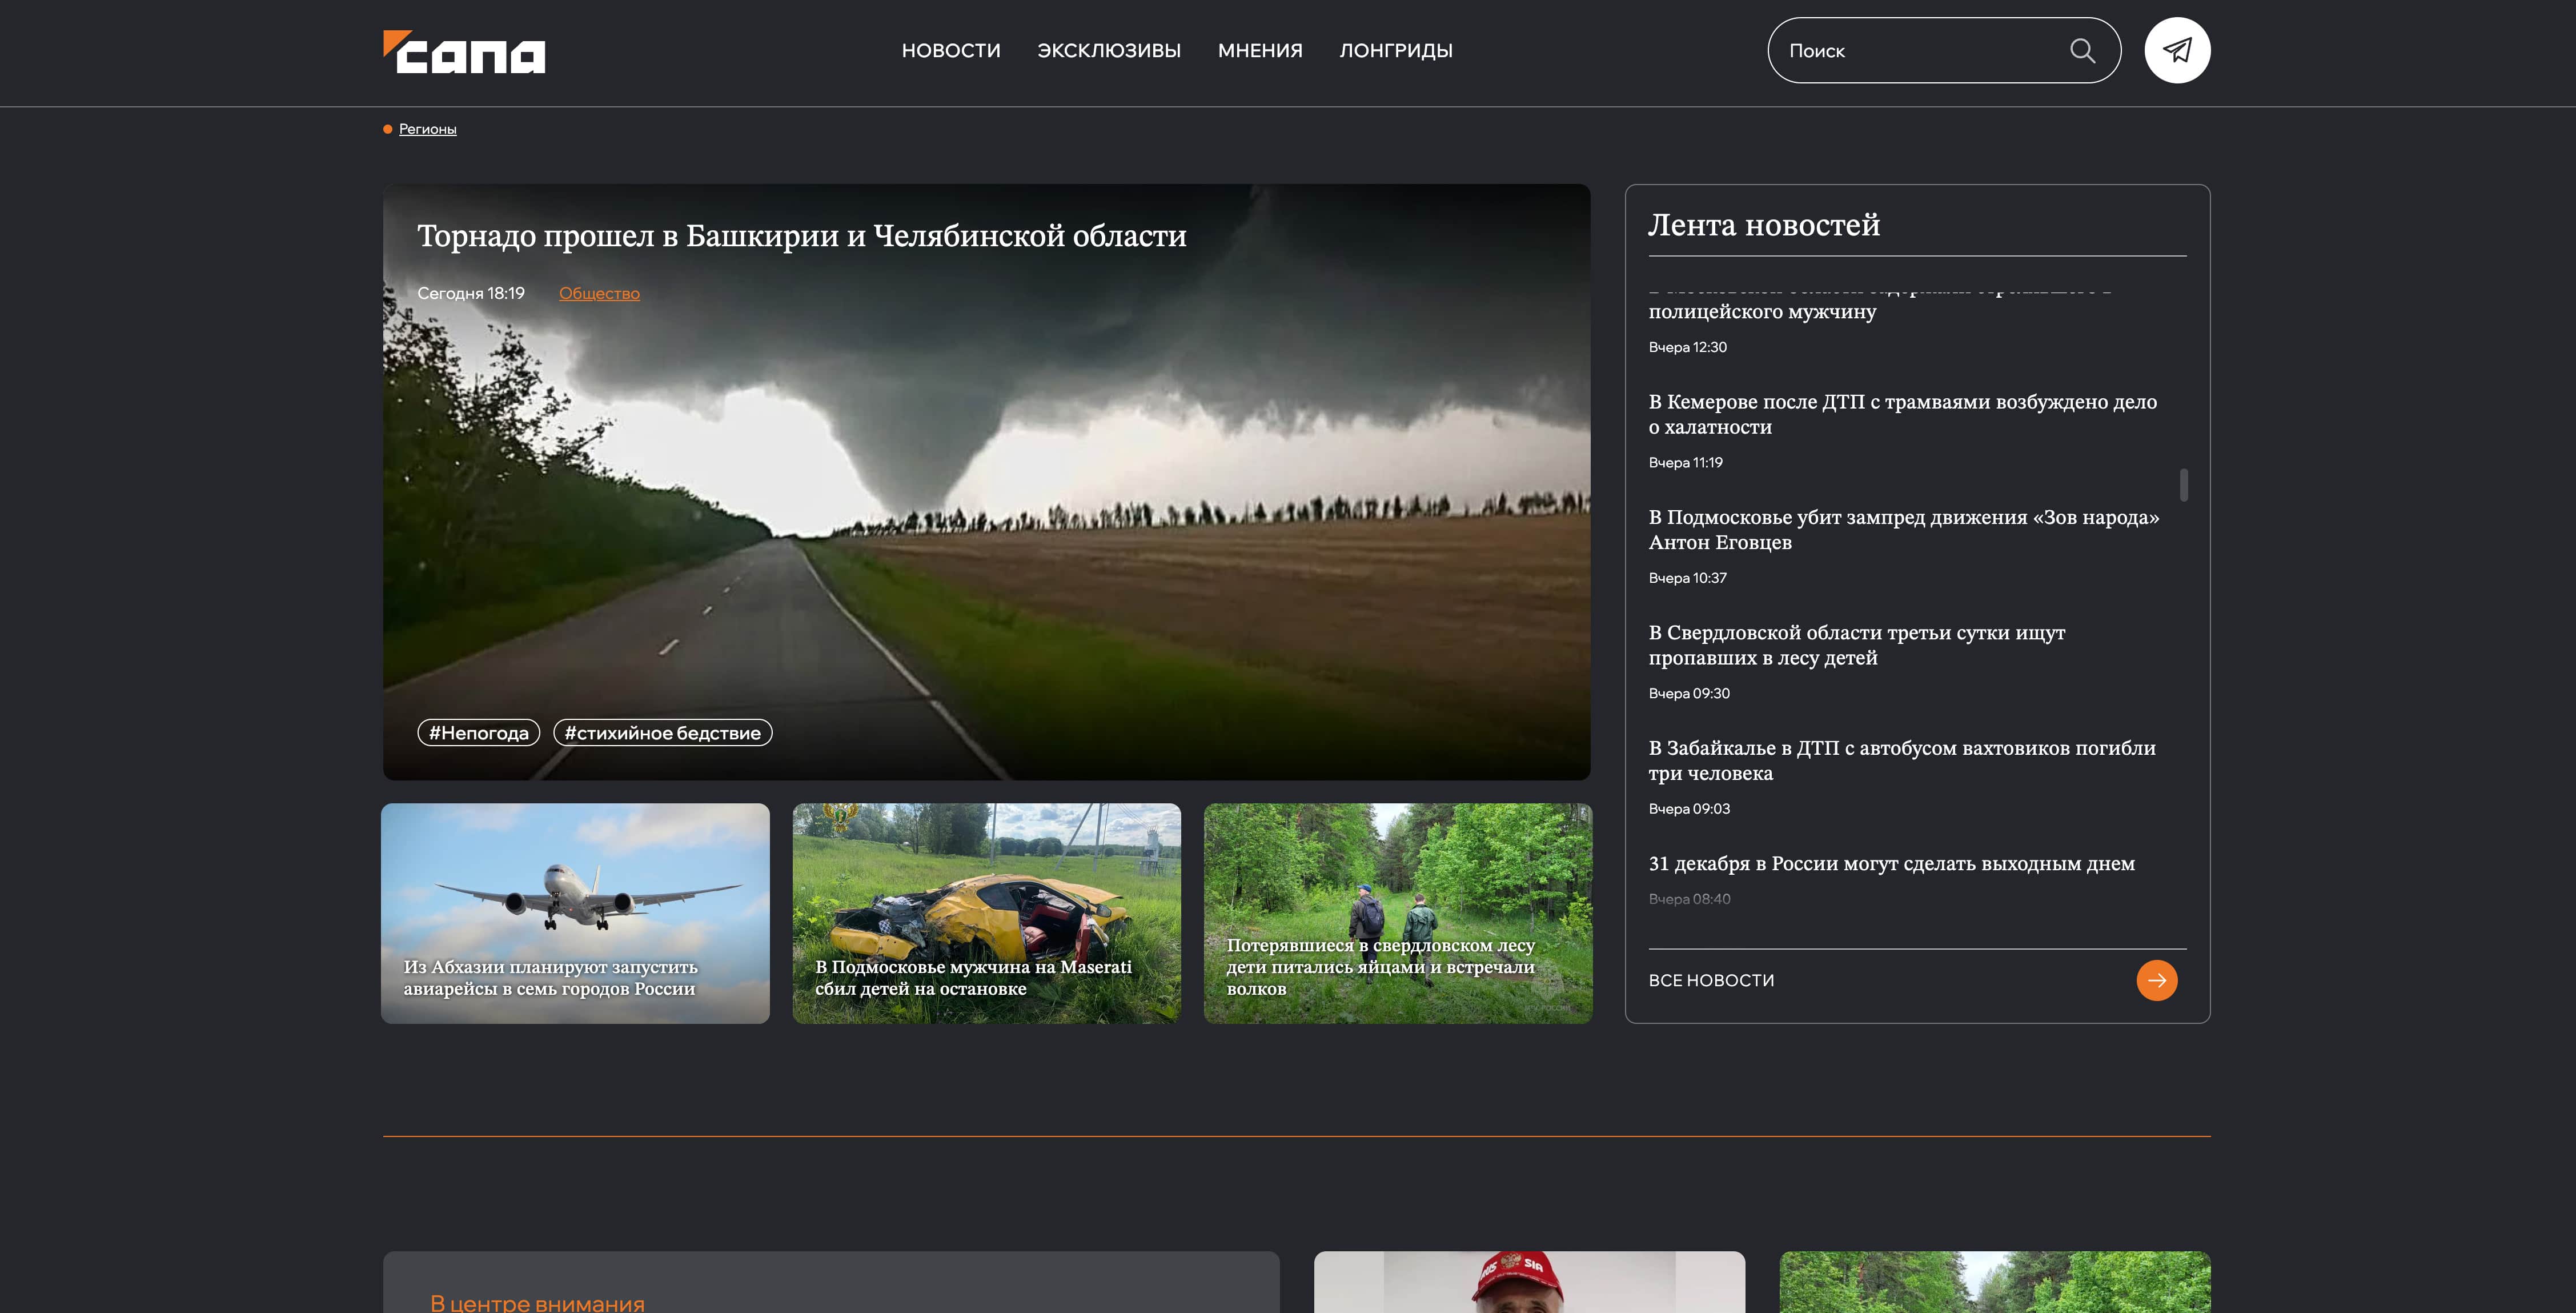Viewport: 2576px width, 1313px height.
Task: Open the Abkhazia airplane flights thumbnail
Action: pyautogui.click(x=575, y=912)
